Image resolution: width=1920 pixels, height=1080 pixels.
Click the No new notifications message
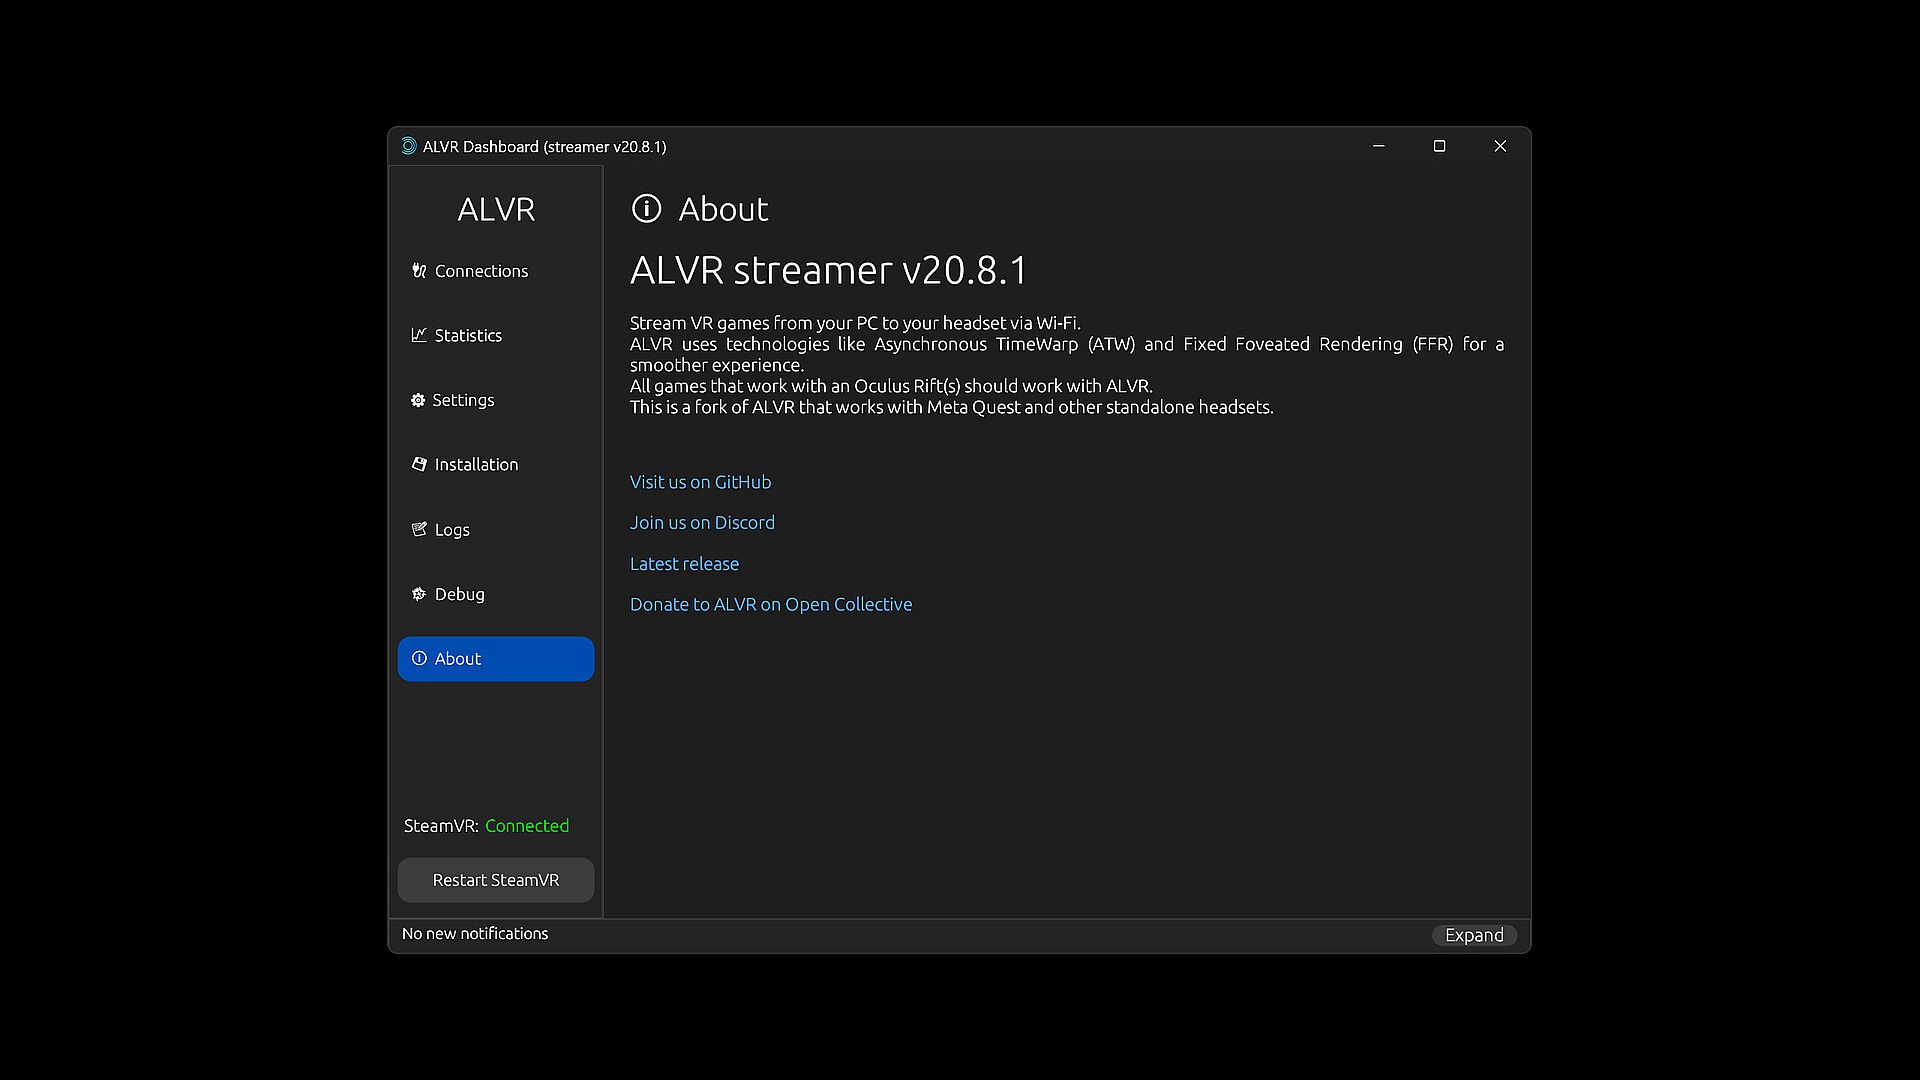click(x=475, y=934)
